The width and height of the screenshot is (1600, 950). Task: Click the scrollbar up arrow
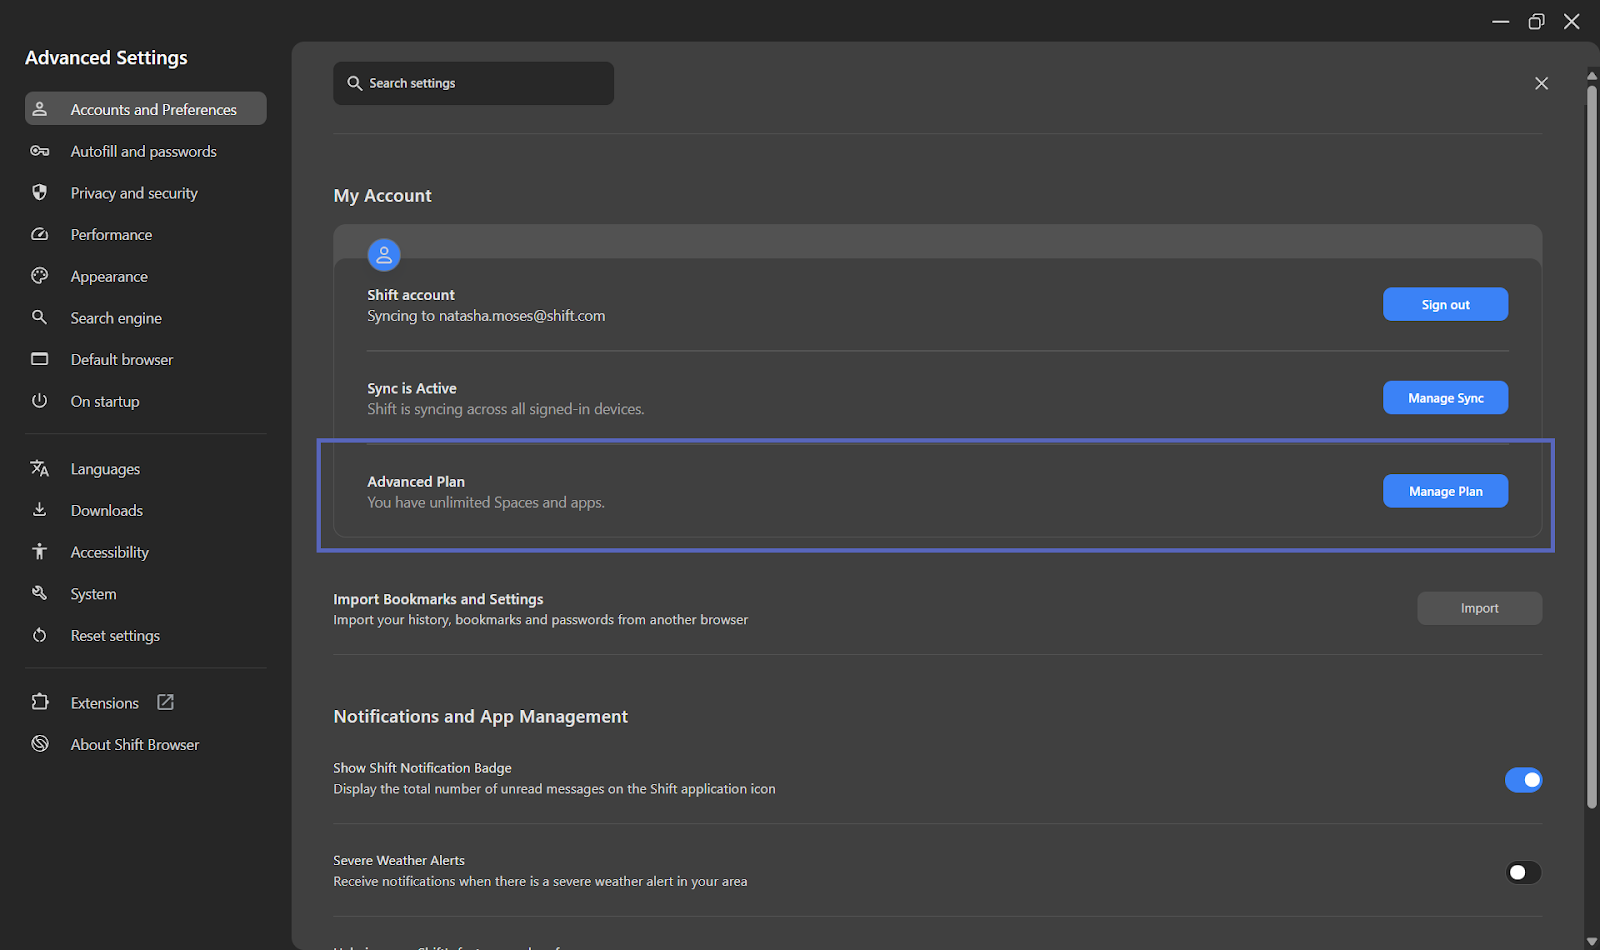pyautogui.click(x=1592, y=75)
